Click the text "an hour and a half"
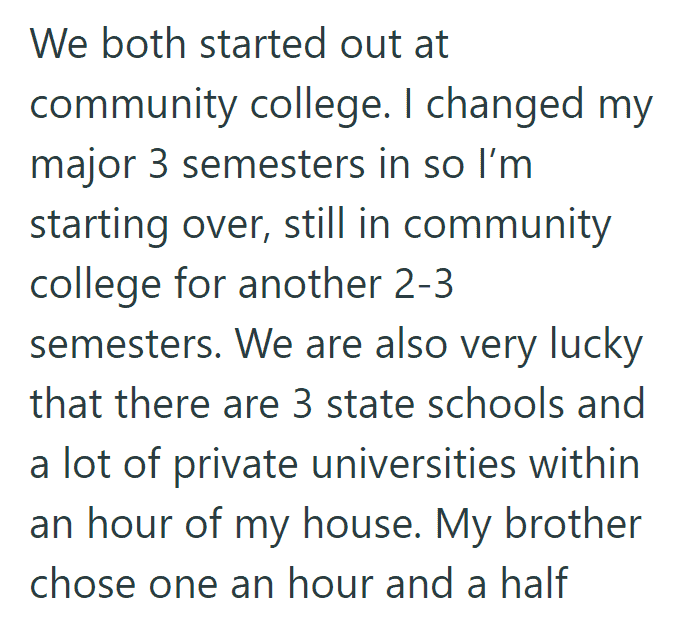The height and width of the screenshot is (619, 688). (x=399, y=583)
